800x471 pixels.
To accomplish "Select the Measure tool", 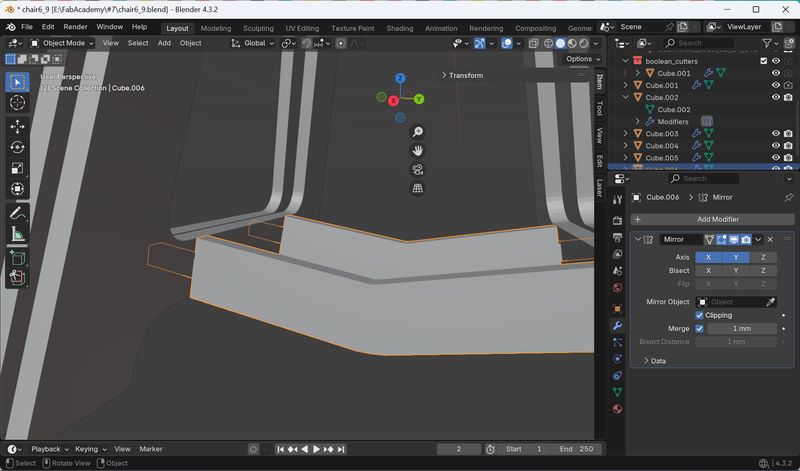I will click(x=17, y=234).
